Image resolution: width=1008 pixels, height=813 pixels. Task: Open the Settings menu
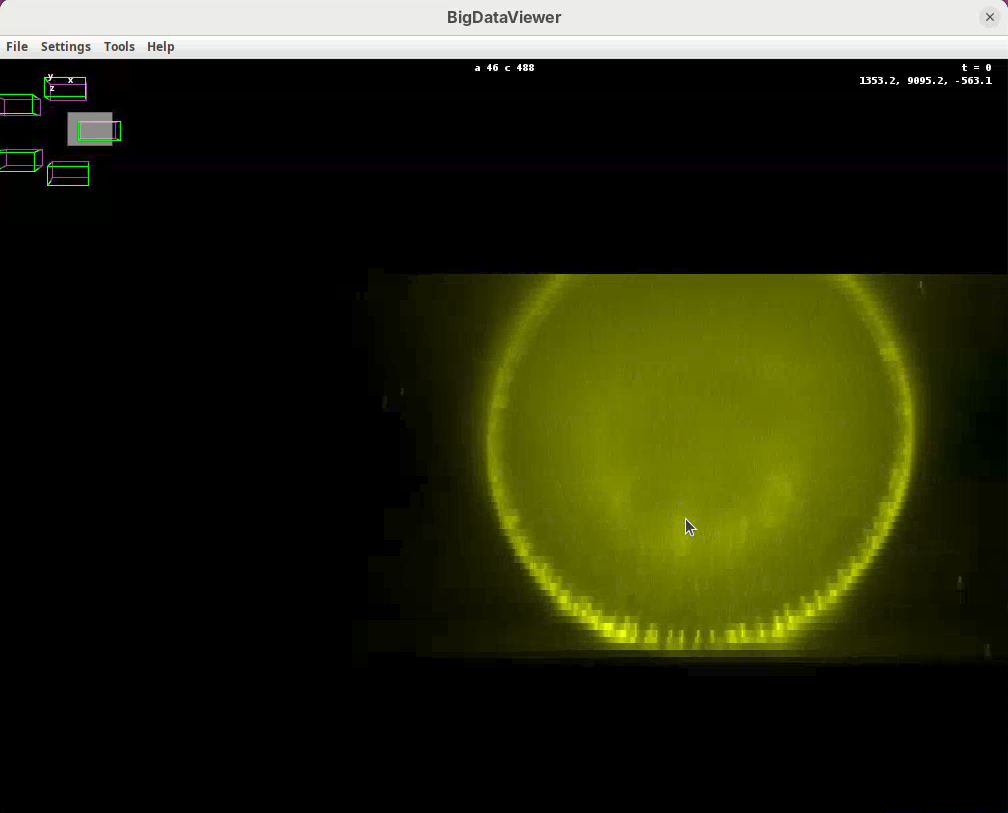click(x=65, y=47)
